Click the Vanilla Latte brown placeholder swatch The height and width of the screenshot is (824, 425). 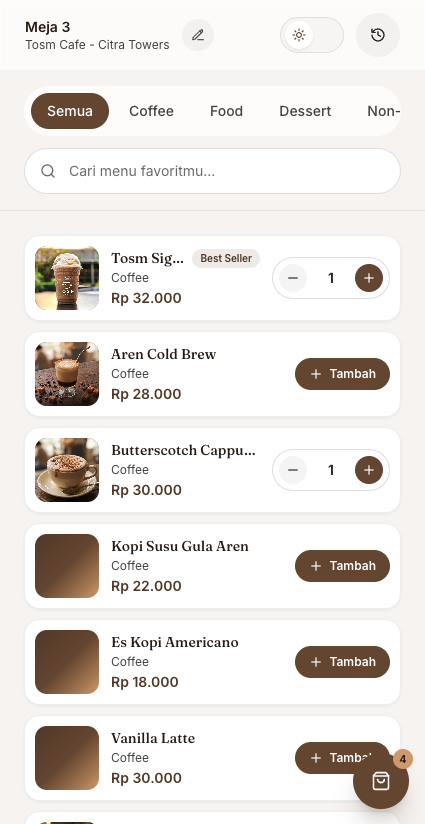coord(67,758)
